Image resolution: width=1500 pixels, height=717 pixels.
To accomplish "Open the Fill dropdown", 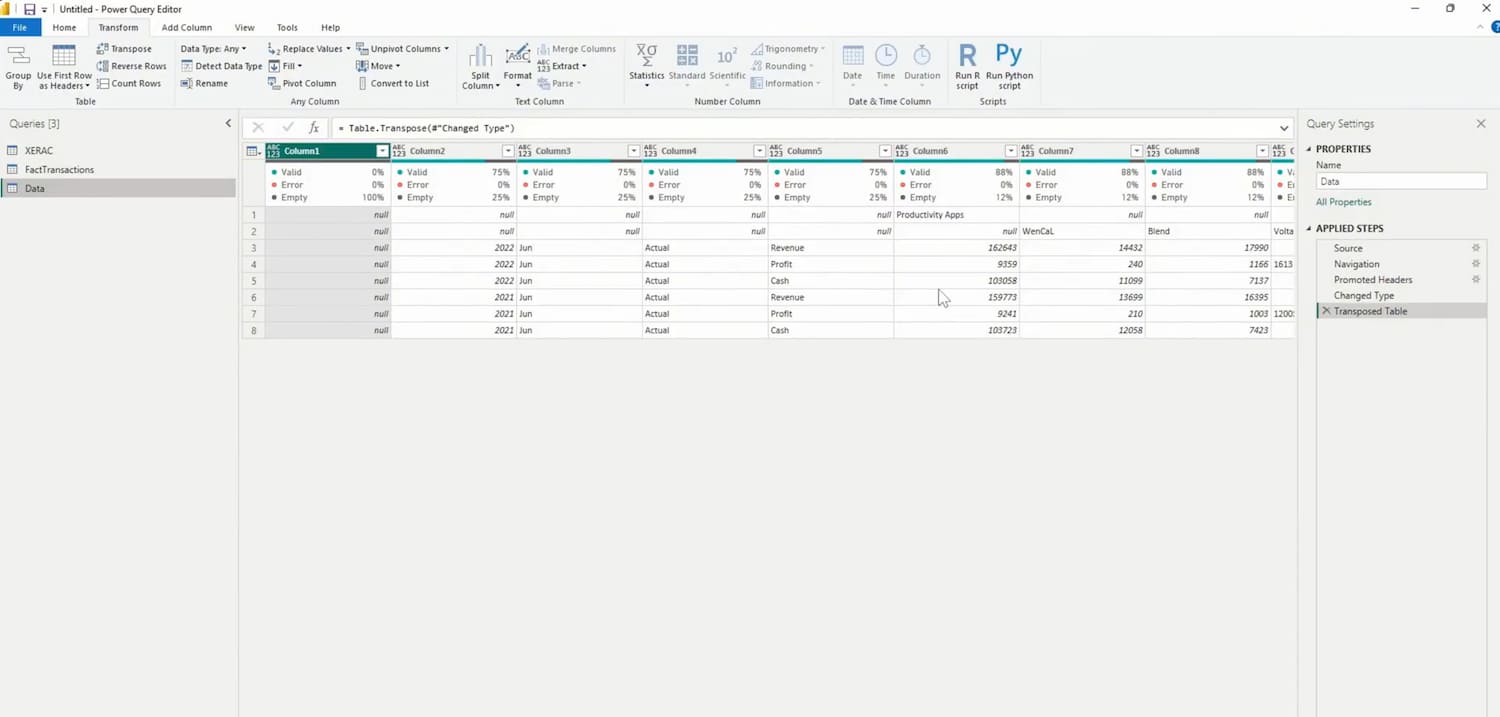I will tap(285, 66).
